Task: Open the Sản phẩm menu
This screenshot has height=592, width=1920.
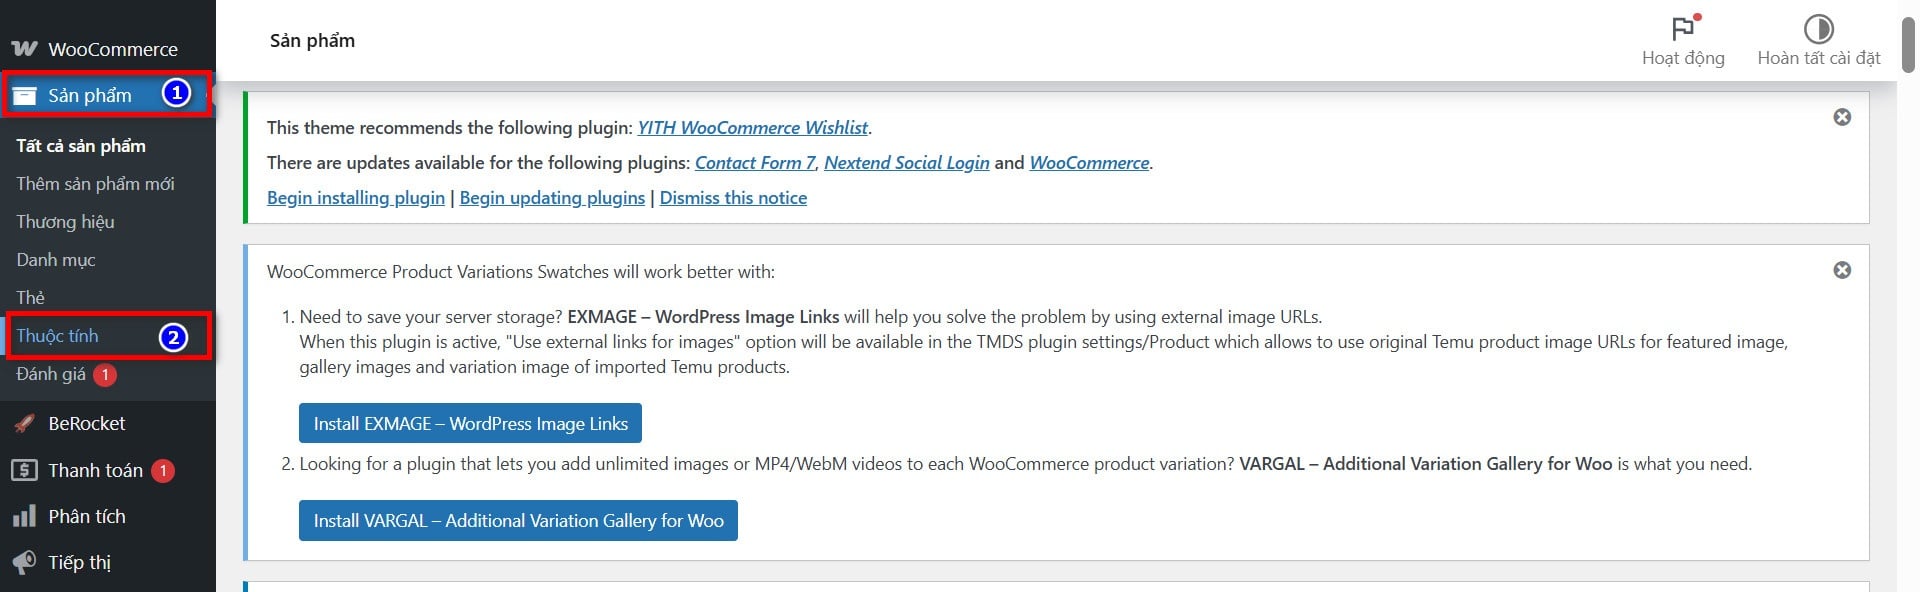Action: pos(90,96)
